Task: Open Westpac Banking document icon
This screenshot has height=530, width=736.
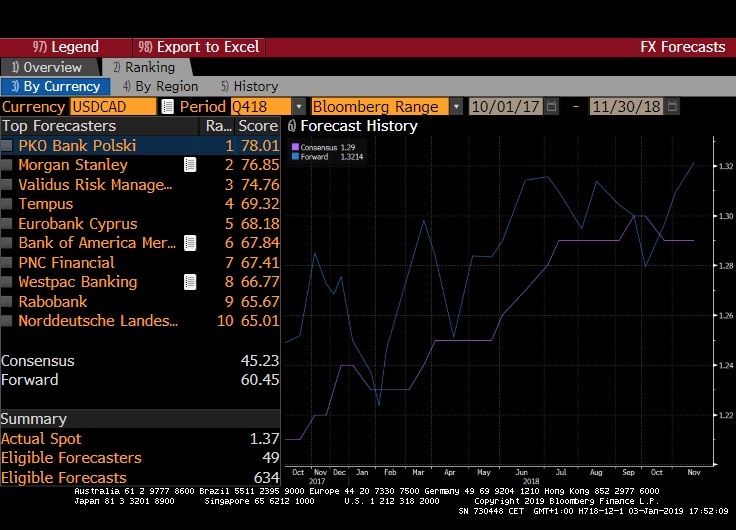Action: (190, 282)
